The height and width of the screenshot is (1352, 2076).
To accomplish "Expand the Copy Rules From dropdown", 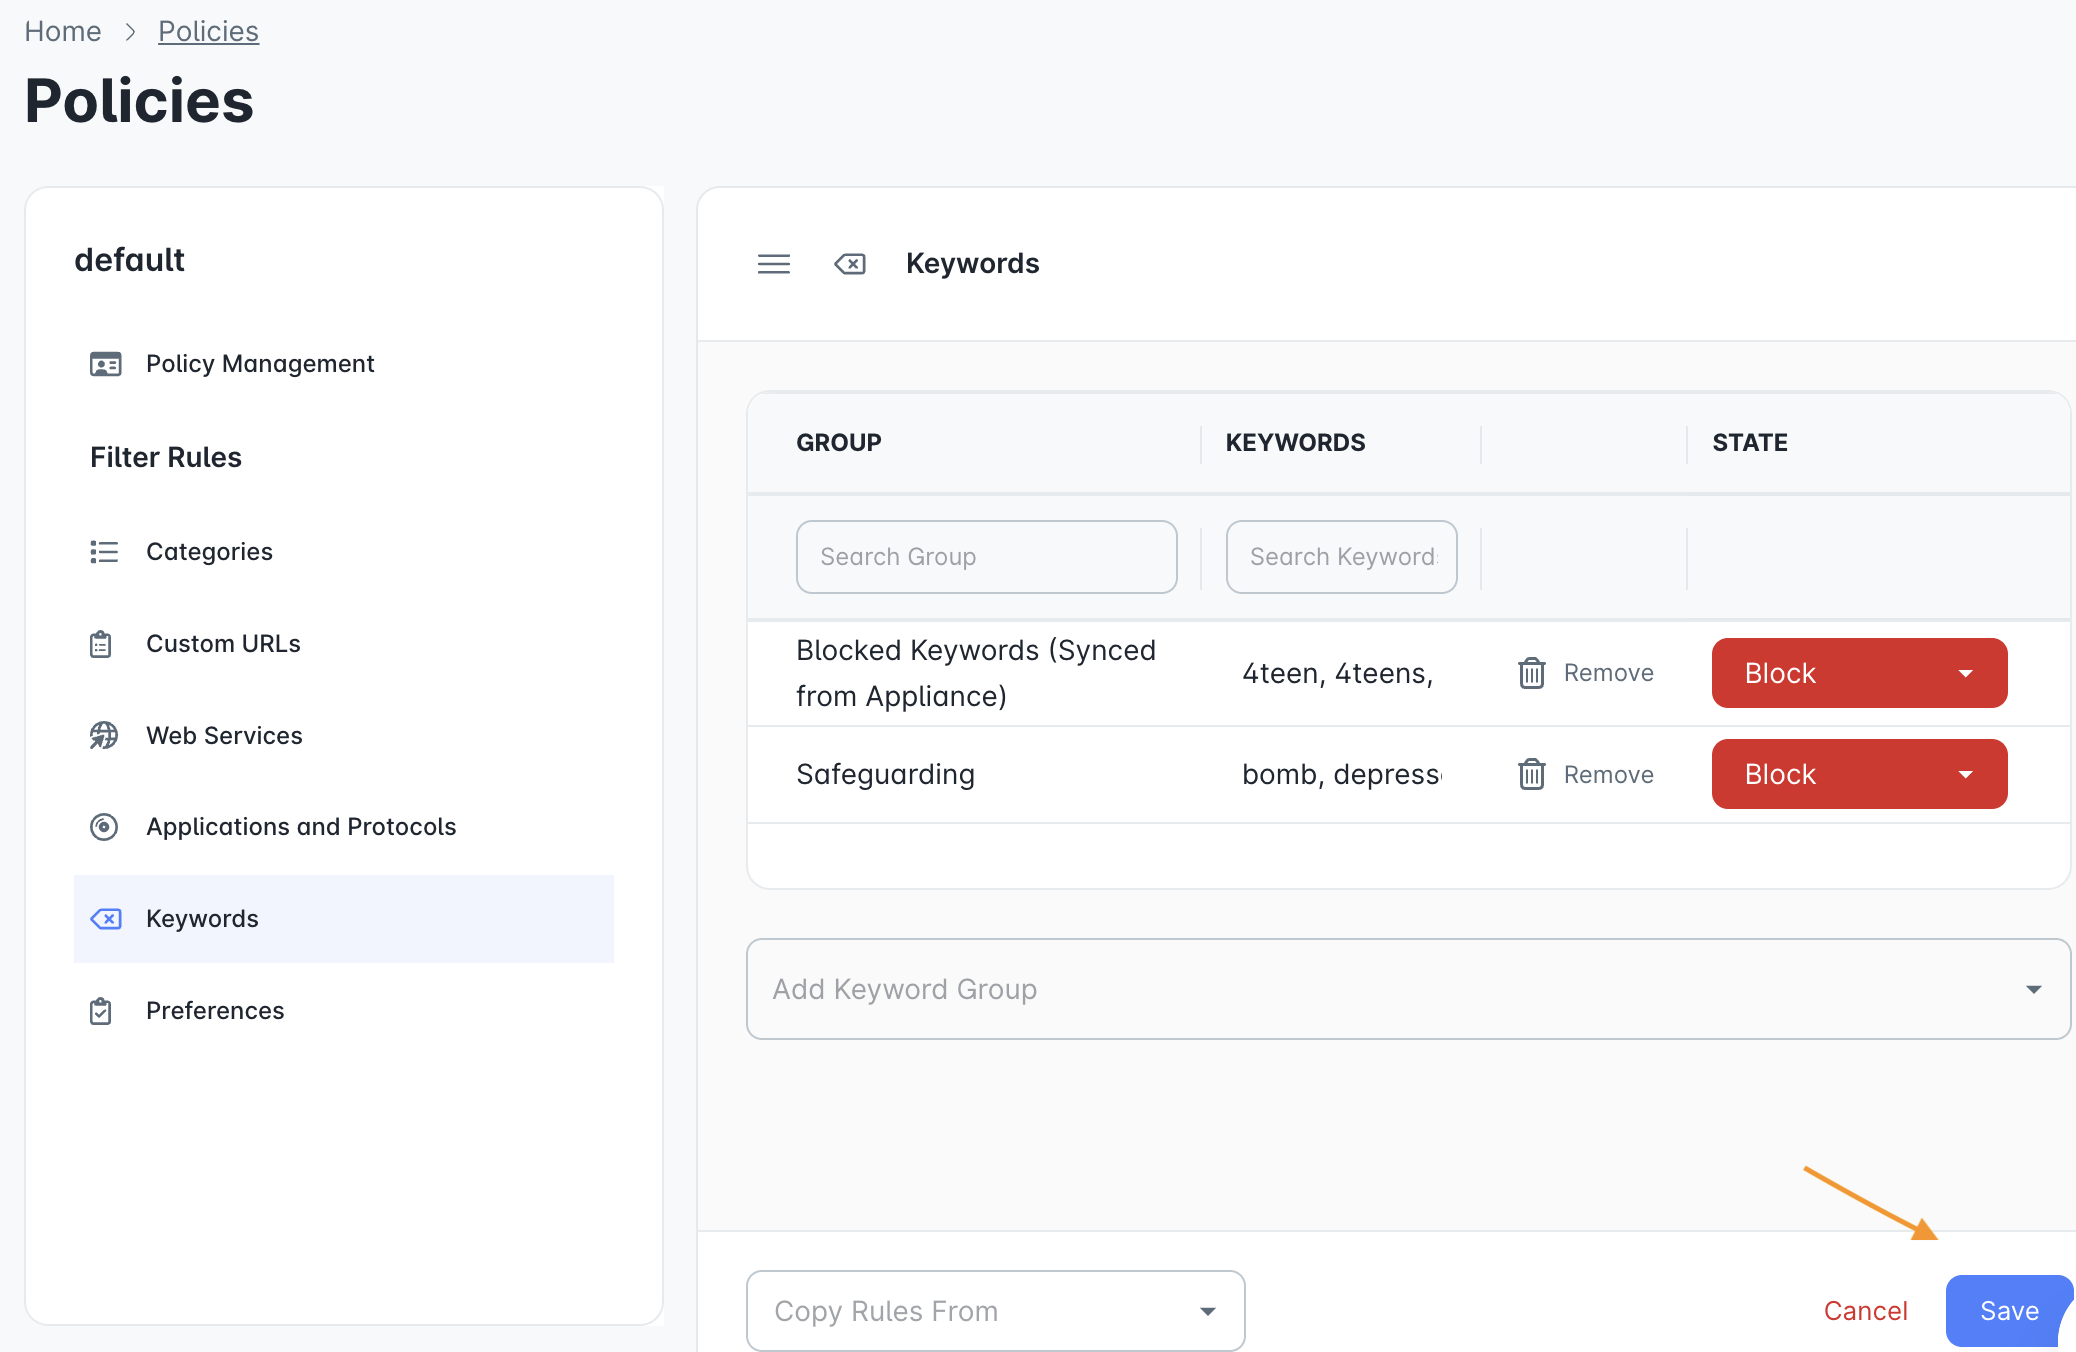I will tap(995, 1311).
